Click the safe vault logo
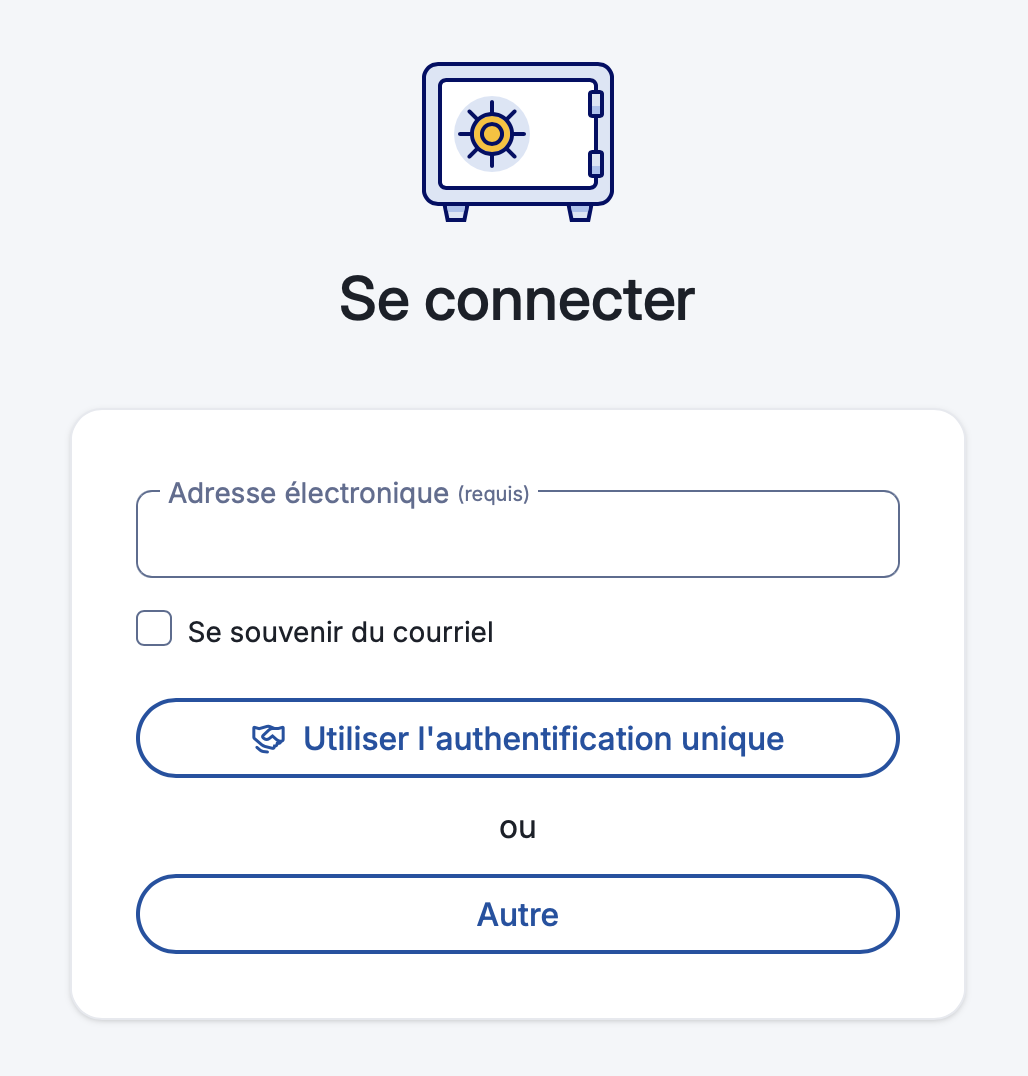Viewport: 1028px width, 1076px height. pos(517,140)
